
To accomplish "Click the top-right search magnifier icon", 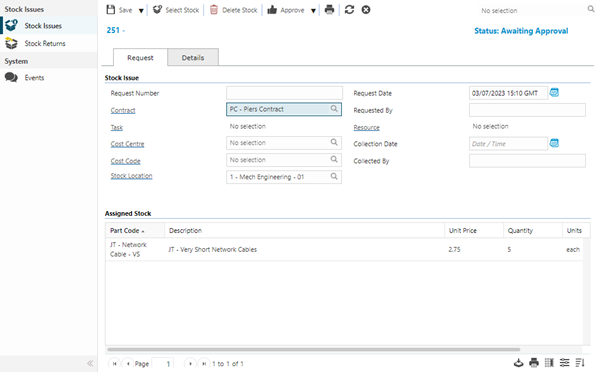I will (591, 9).
